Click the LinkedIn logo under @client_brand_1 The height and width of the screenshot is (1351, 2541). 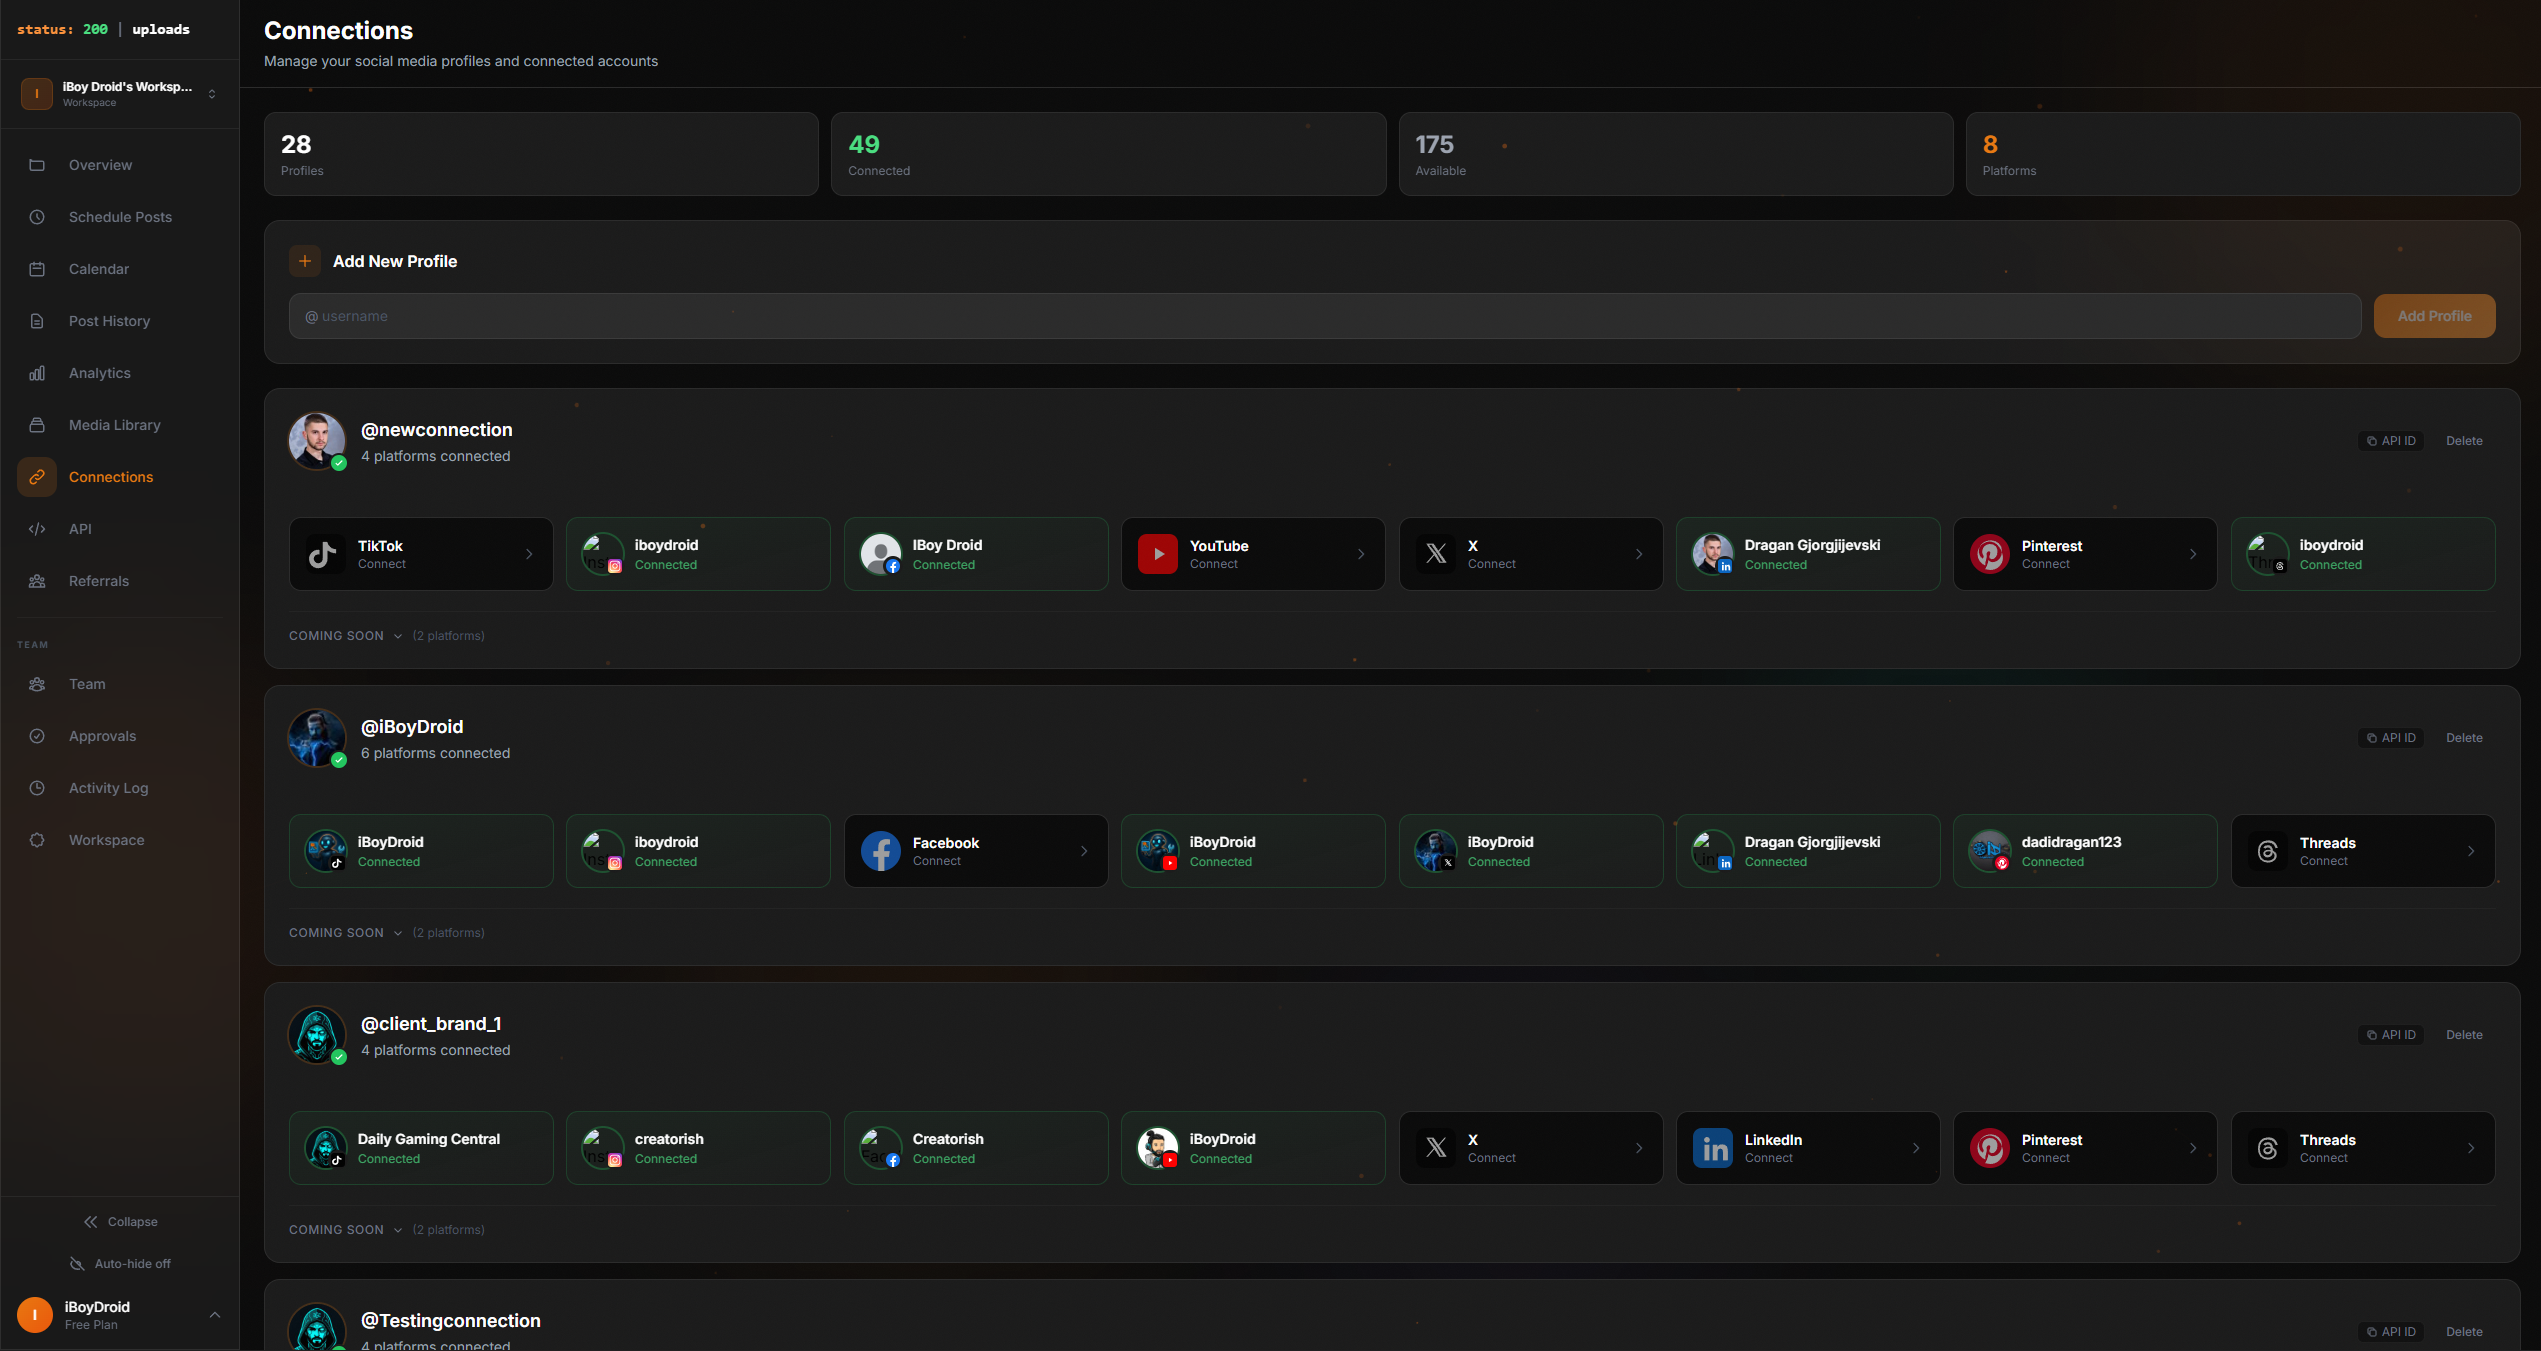[1713, 1148]
